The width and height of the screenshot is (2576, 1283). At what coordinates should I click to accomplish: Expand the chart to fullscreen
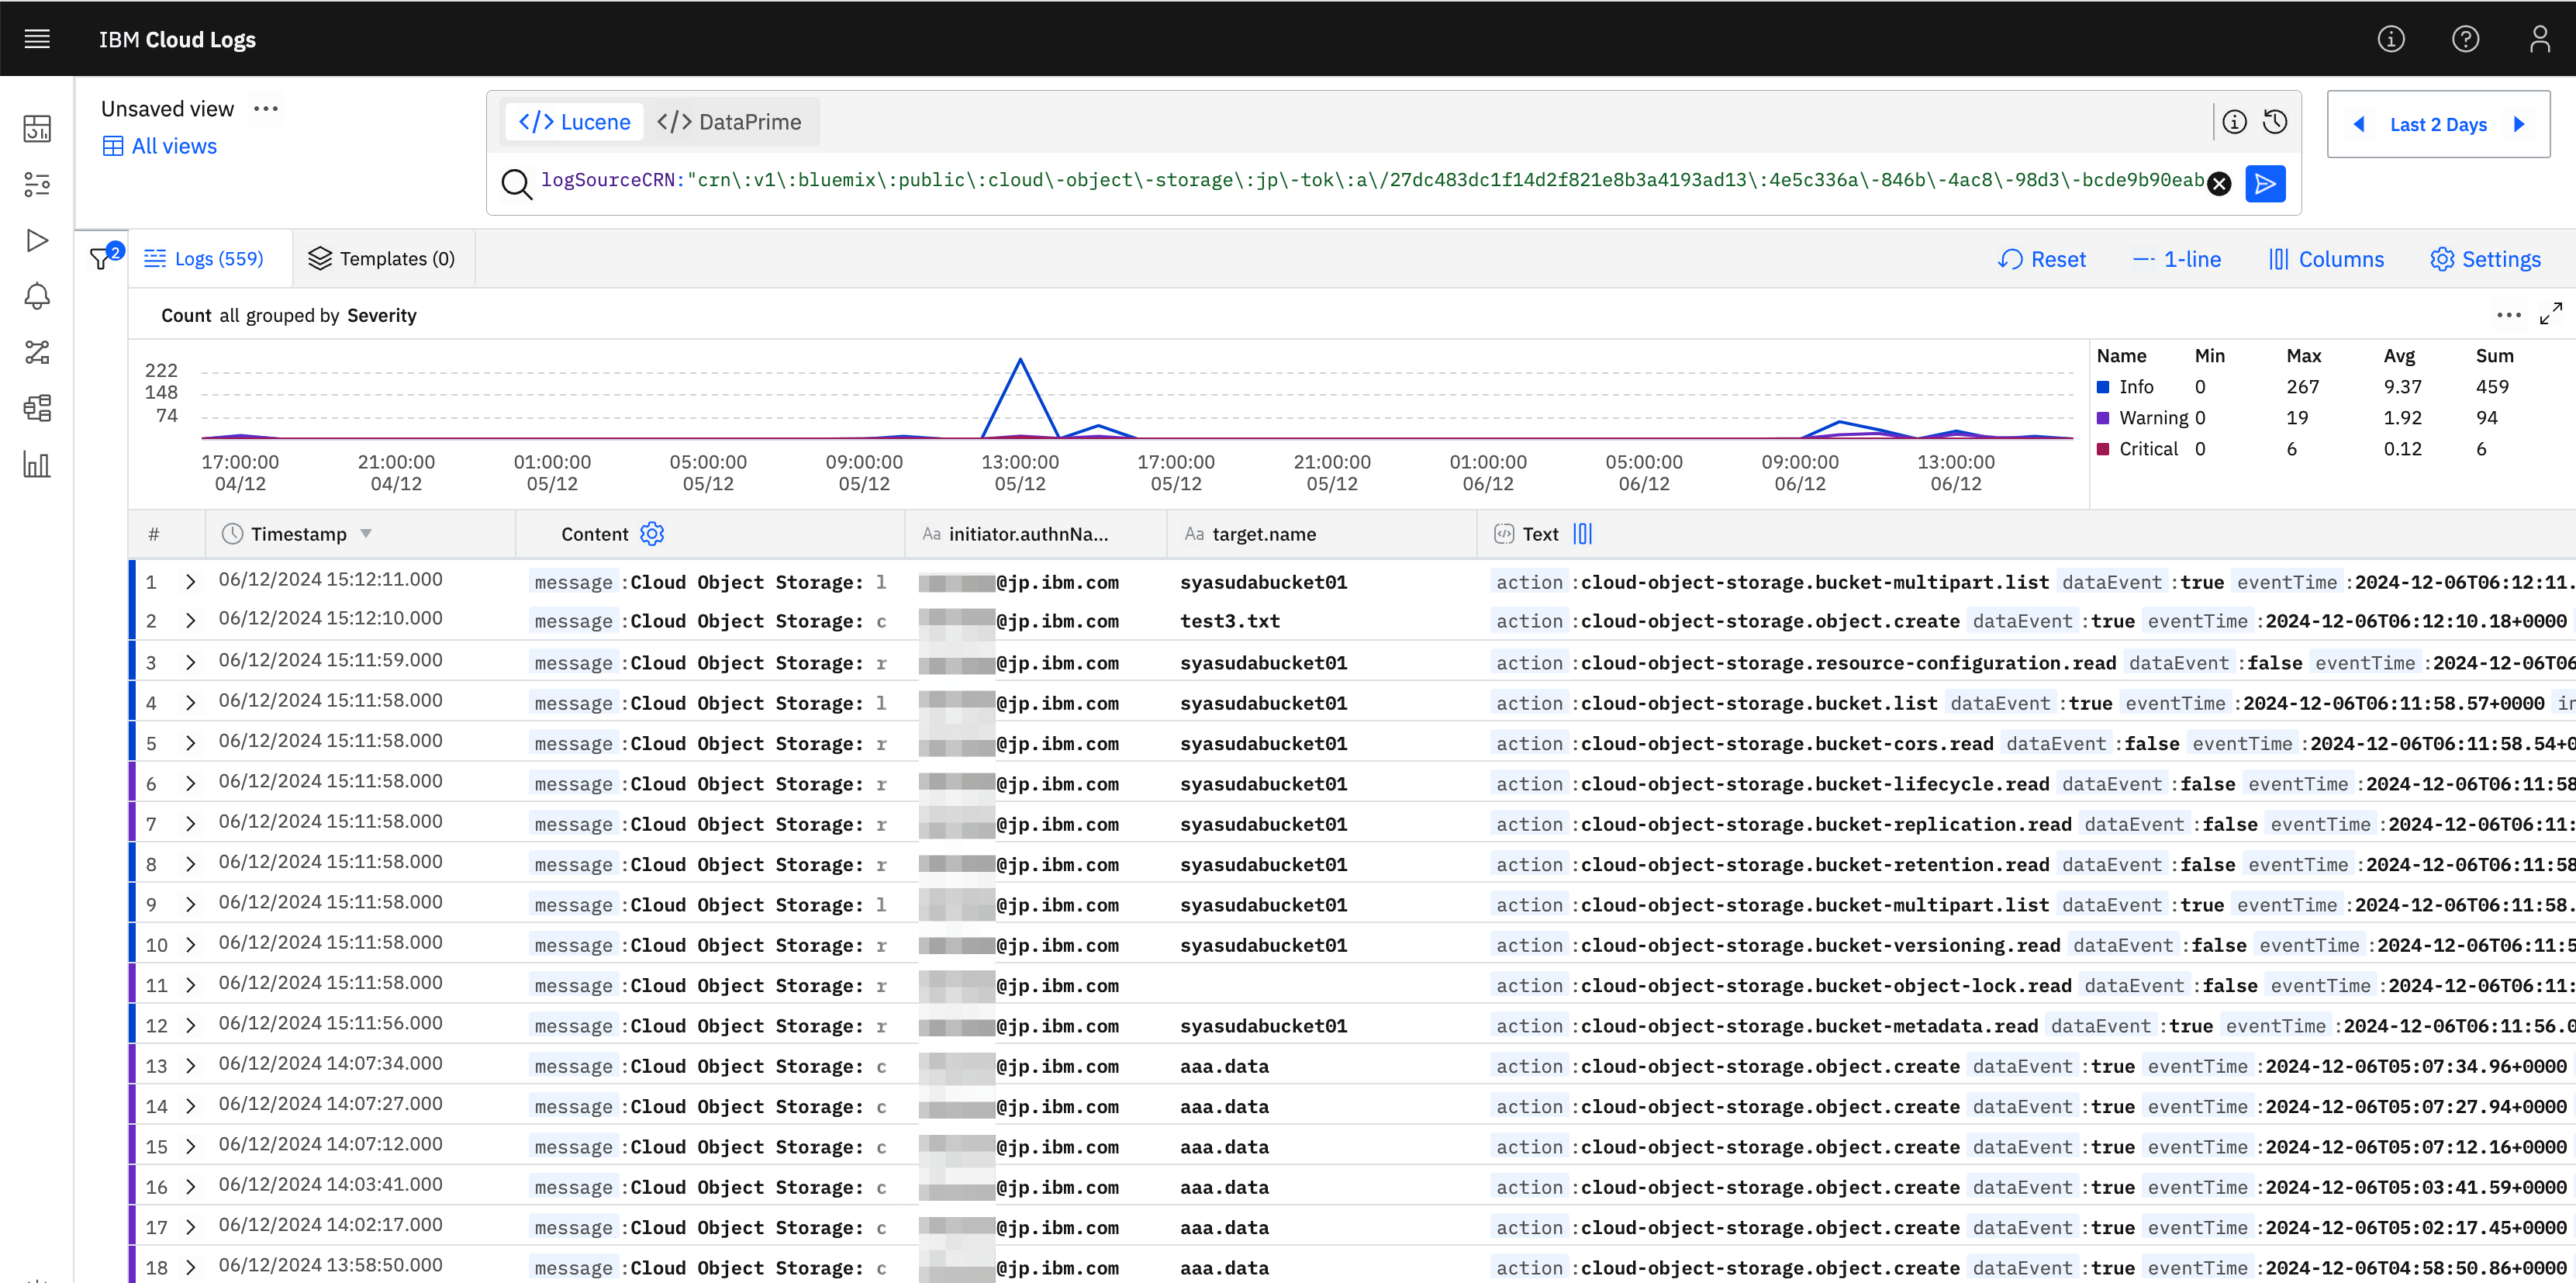pos(2550,314)
